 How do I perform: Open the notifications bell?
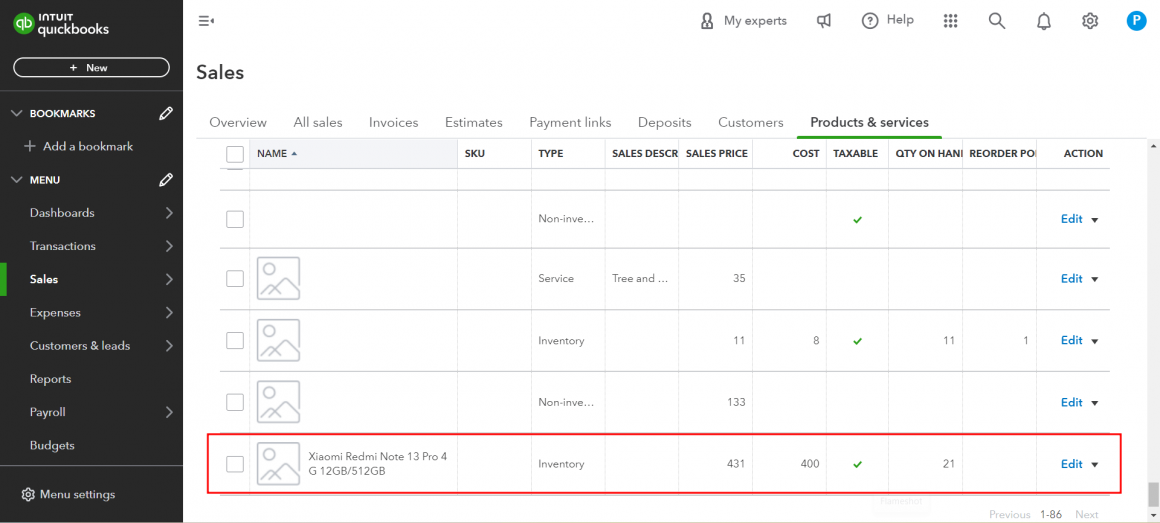pos(1044,21)
